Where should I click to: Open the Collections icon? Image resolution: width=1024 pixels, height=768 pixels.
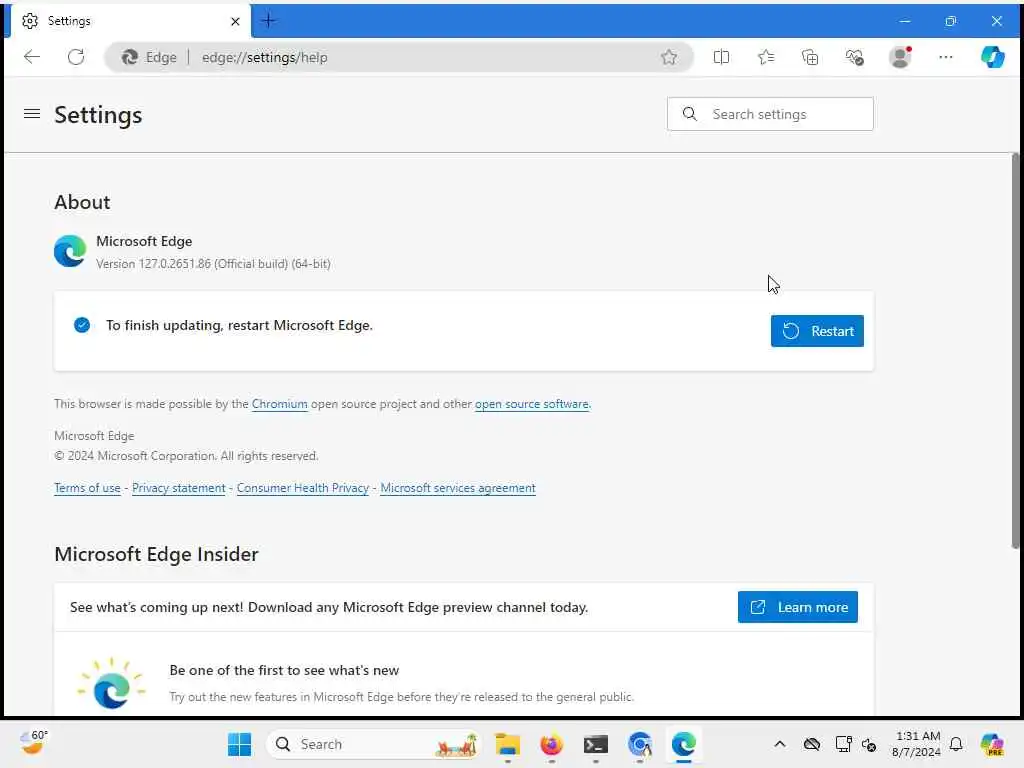(810, 57)
